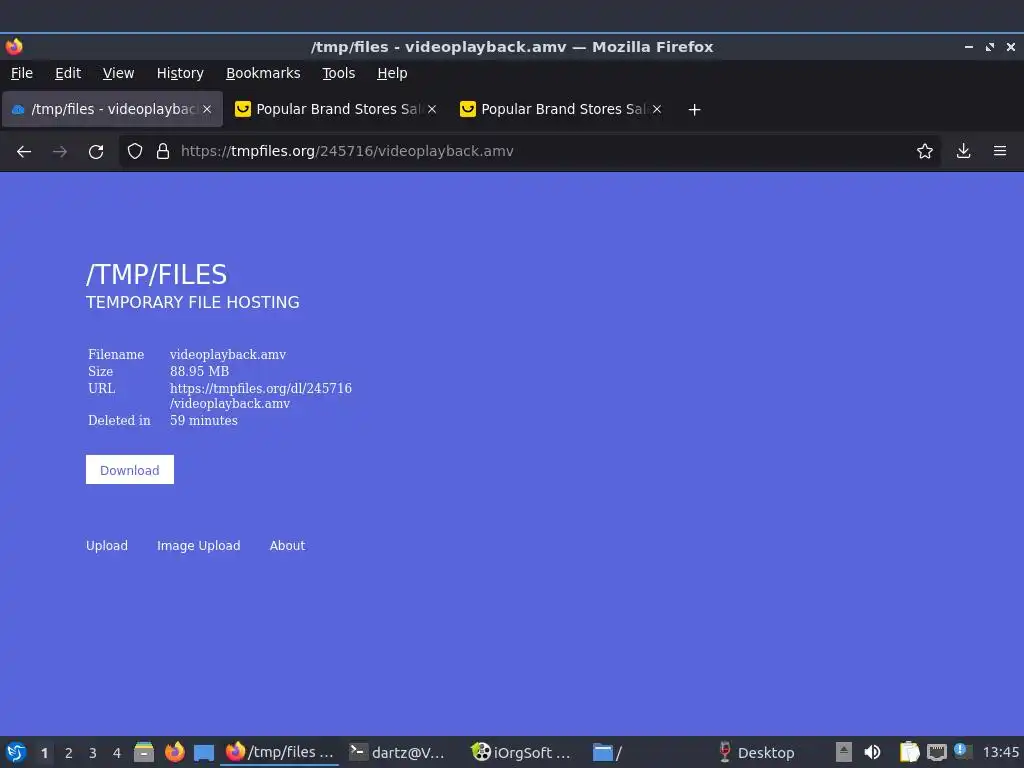Screen dimensions: 1024x768
Task: Click the forward navigation arrow
Action: pyautogui.click(x=60, y=152)
